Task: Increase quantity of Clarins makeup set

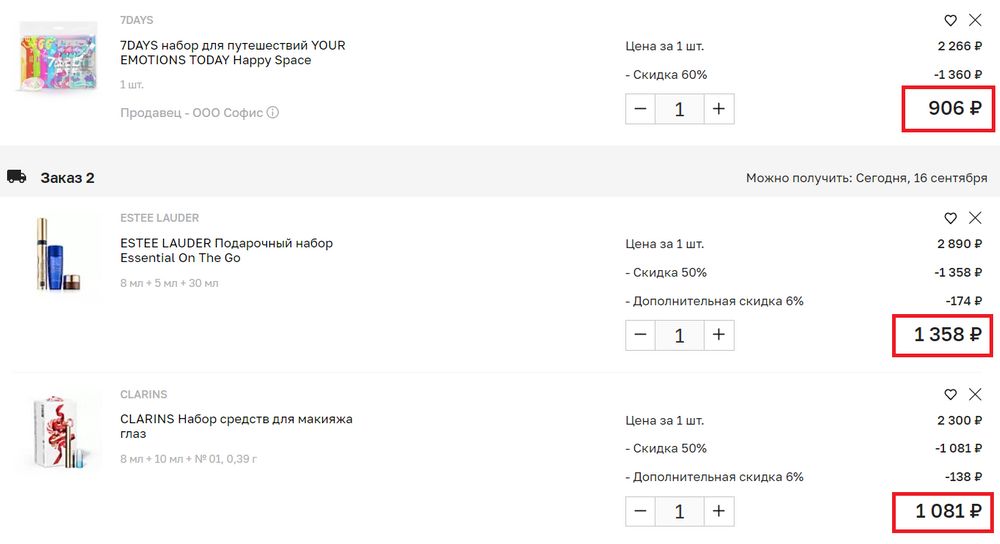Action: (718, 511)
